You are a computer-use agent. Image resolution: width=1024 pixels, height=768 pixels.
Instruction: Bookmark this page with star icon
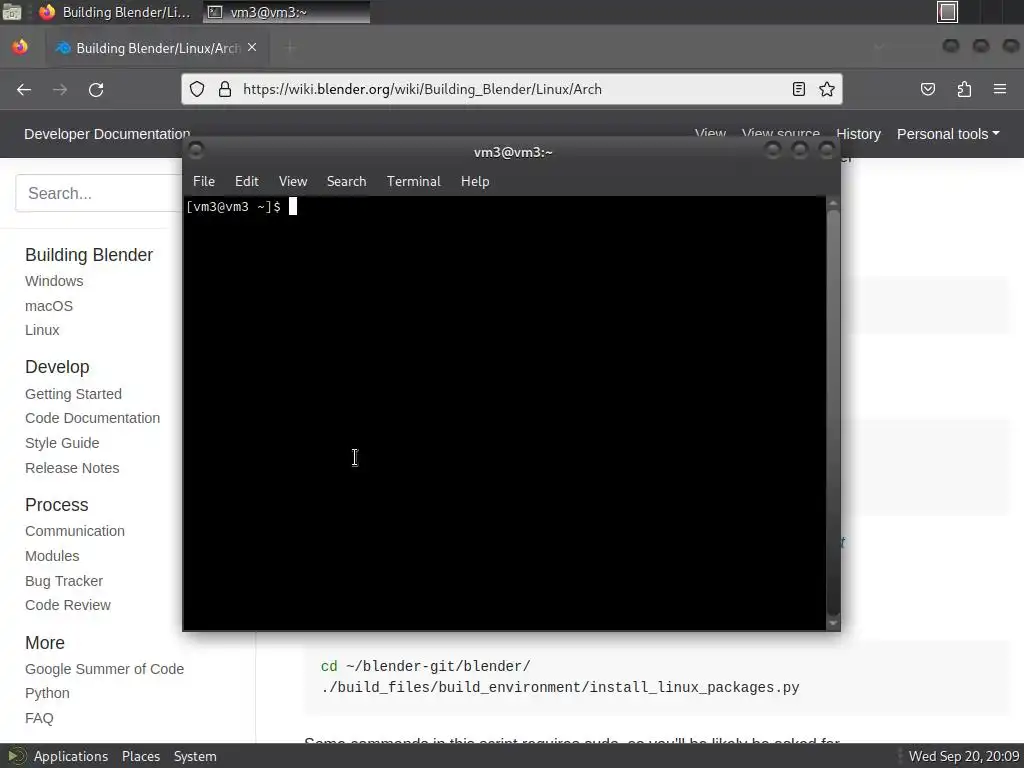point(827,89)
